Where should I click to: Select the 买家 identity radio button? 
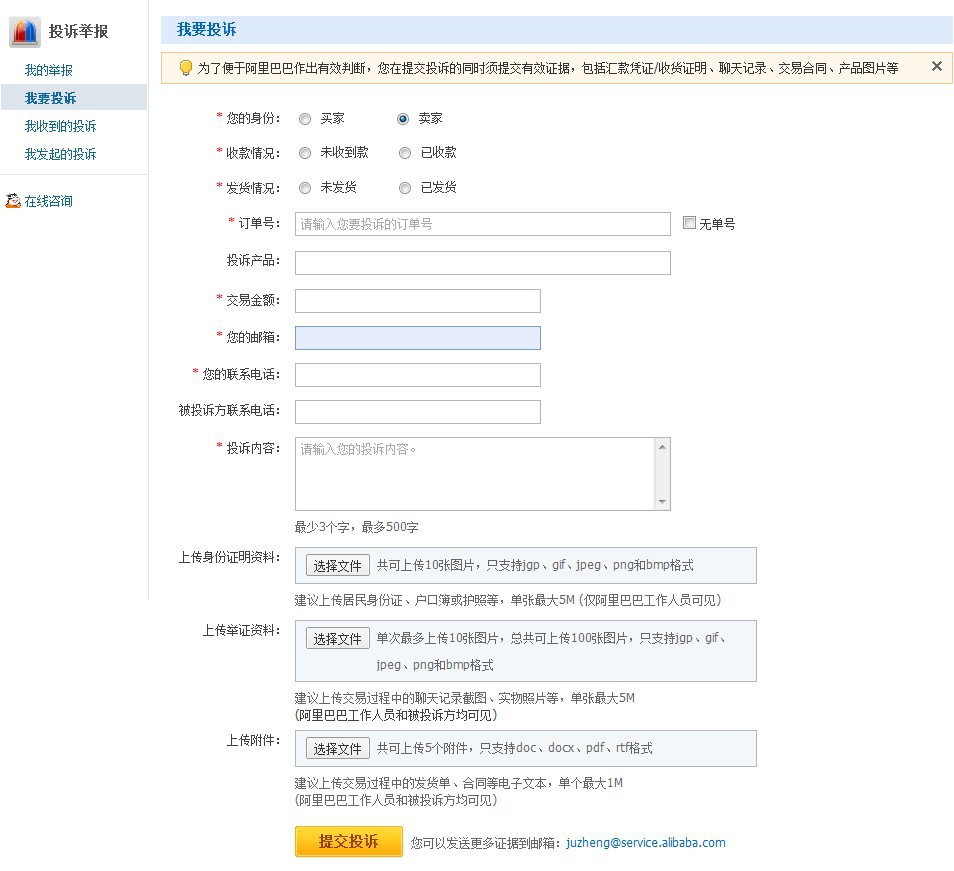pyautogui.click(x=305, y=119)
